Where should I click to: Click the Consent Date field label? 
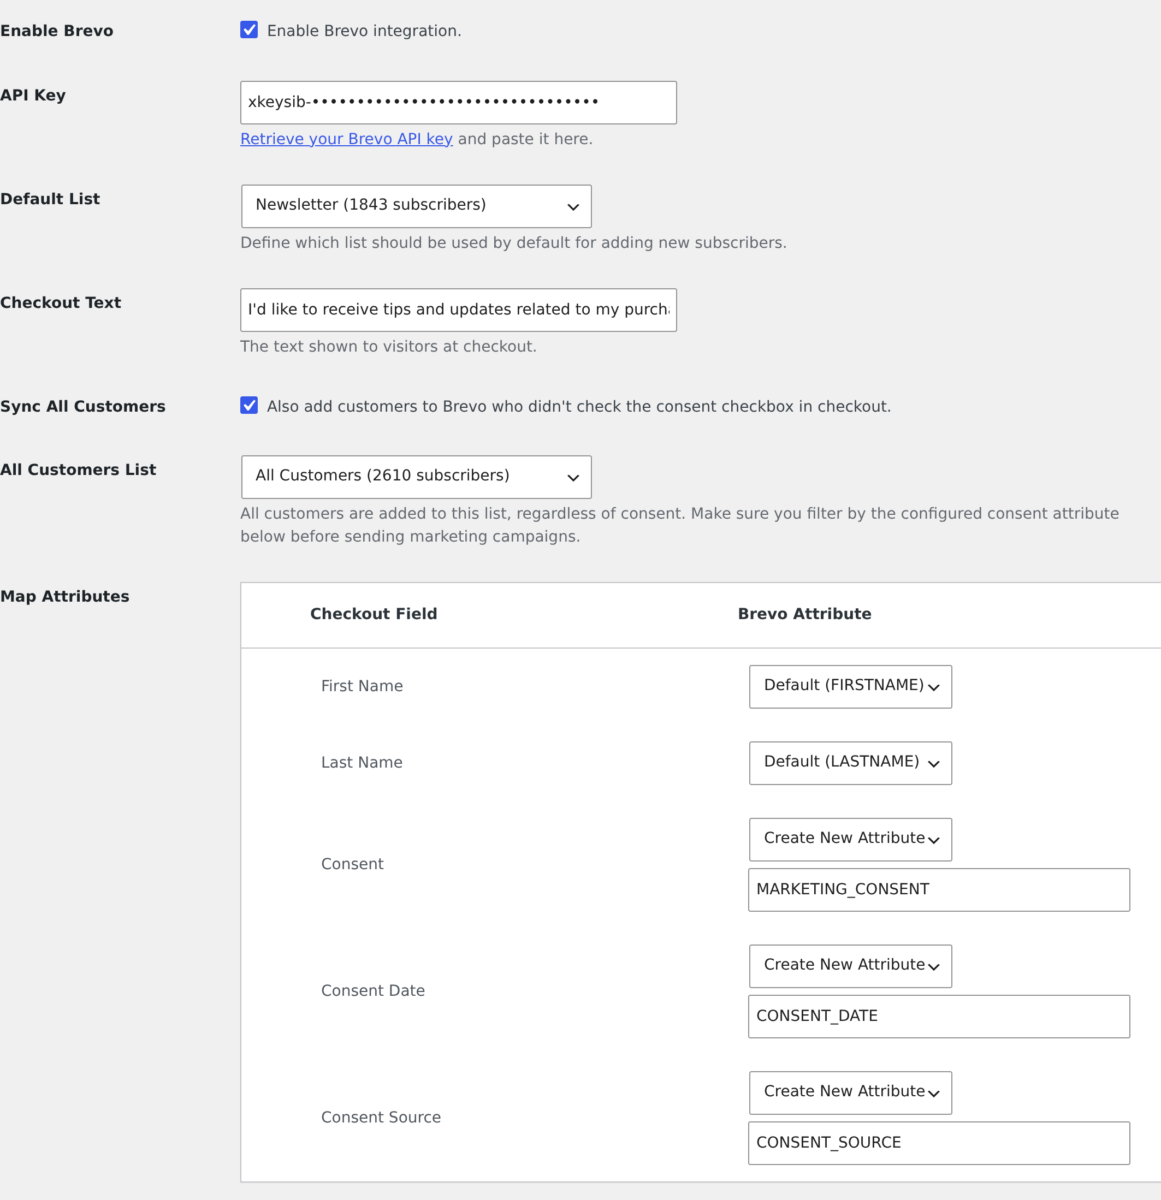click(373, 990)
